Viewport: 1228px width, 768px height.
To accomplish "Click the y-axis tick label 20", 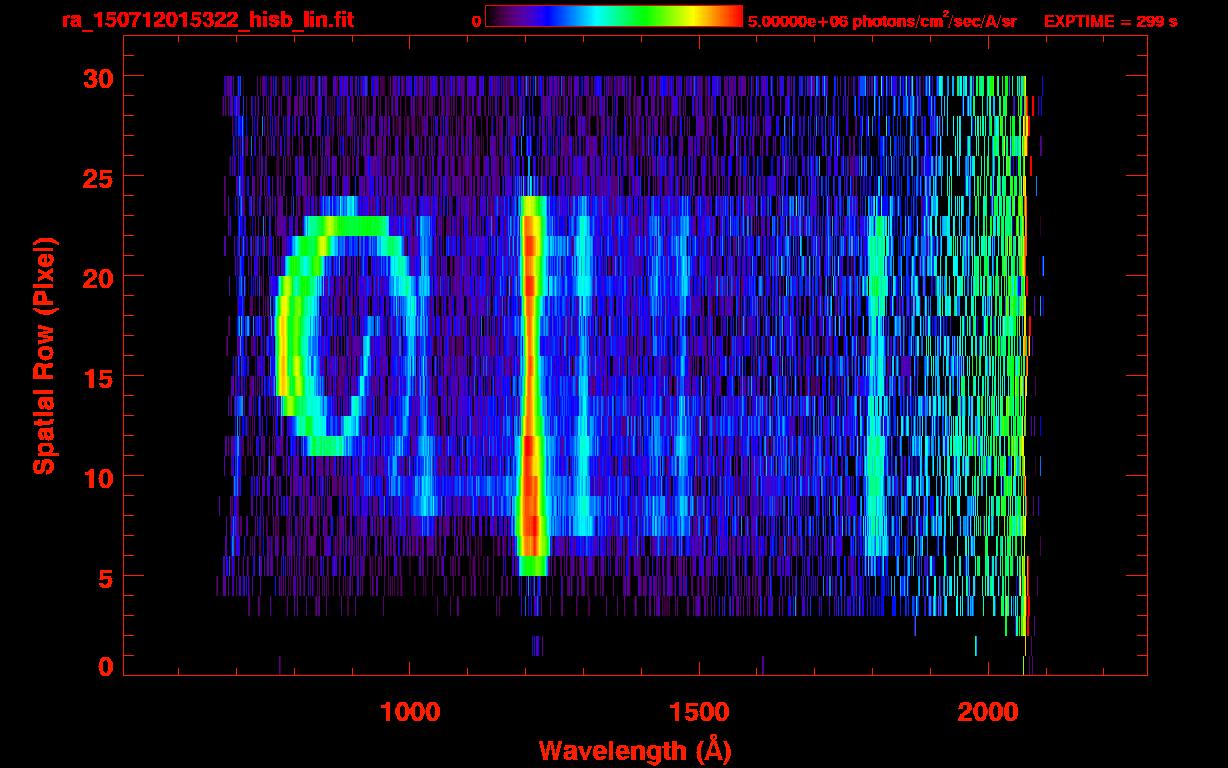I will click(x=97, y=277).
